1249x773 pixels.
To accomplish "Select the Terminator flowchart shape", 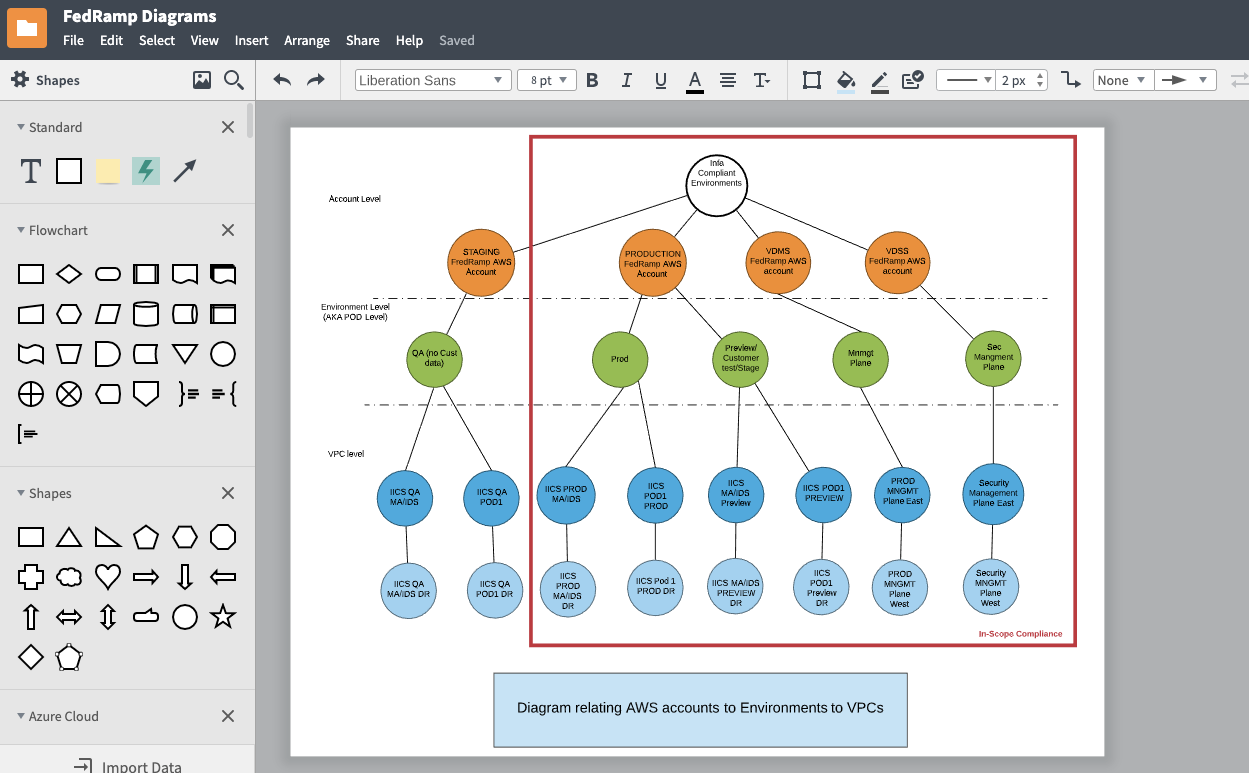I will 108,274.
